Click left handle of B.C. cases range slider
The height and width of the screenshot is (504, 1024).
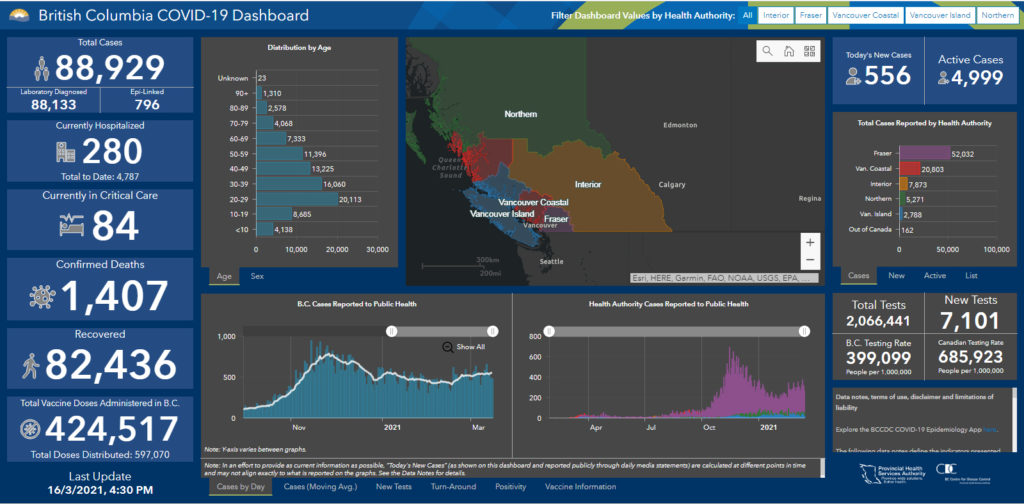(392, 331)
